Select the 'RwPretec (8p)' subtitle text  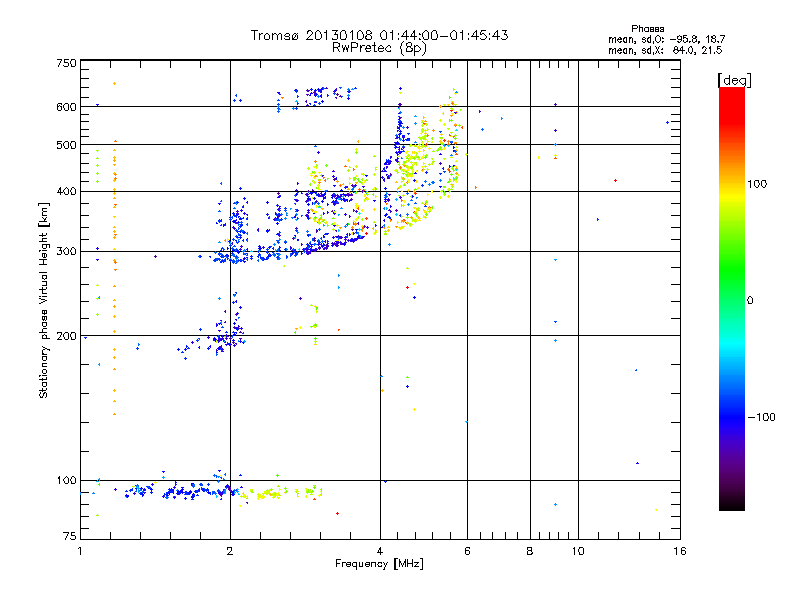(379, 48)
